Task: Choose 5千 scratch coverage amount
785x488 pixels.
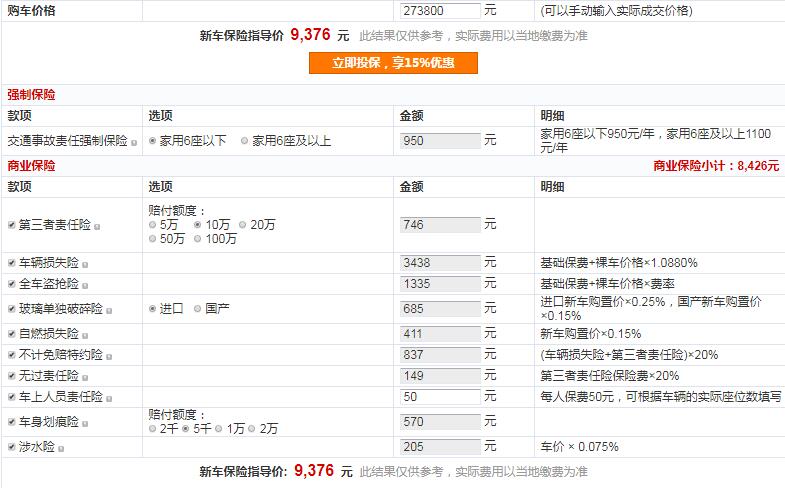Action: tap(185, 428)
